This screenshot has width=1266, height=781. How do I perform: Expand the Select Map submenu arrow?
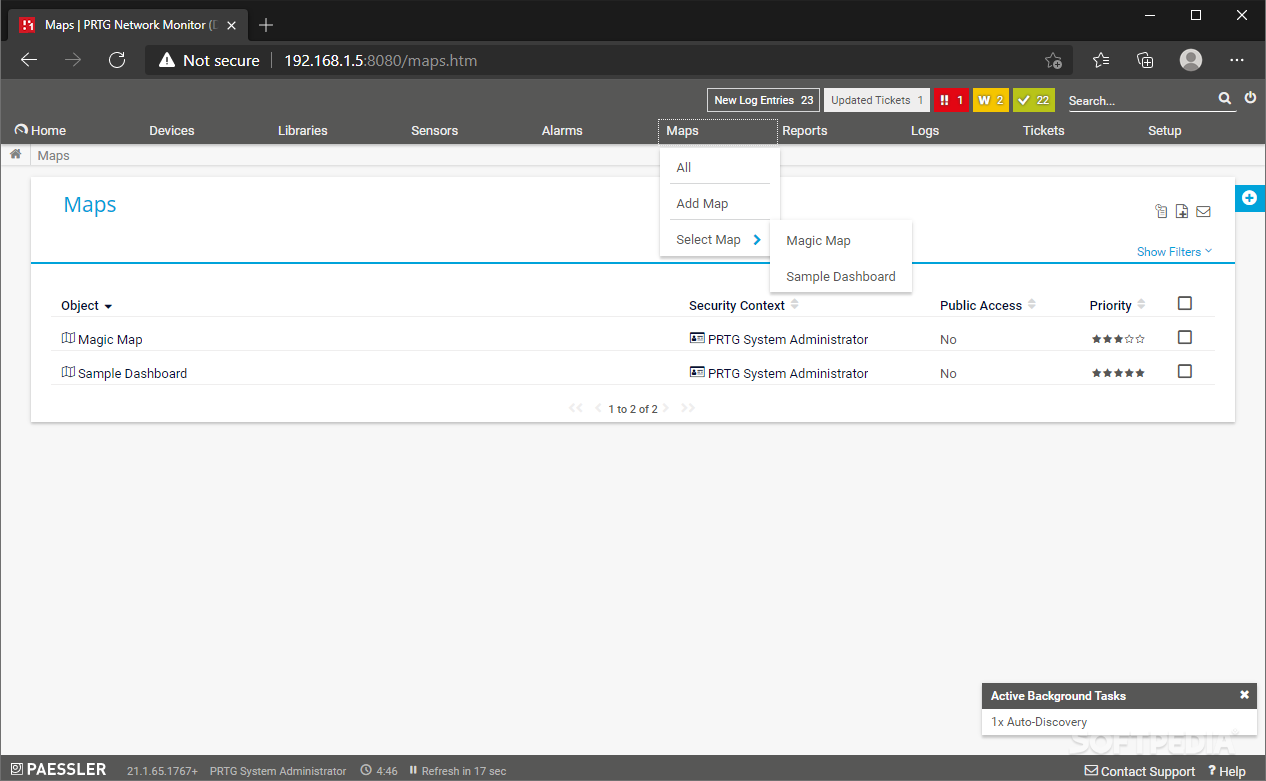757,239
